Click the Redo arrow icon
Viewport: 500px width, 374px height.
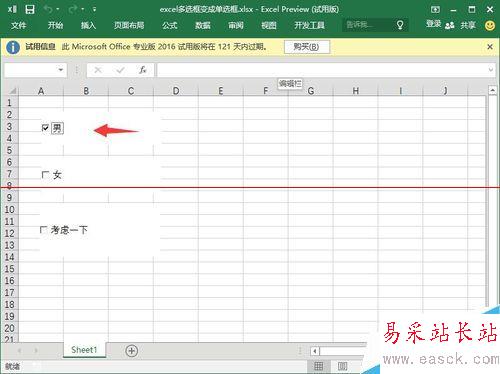(x=73, y=9)
